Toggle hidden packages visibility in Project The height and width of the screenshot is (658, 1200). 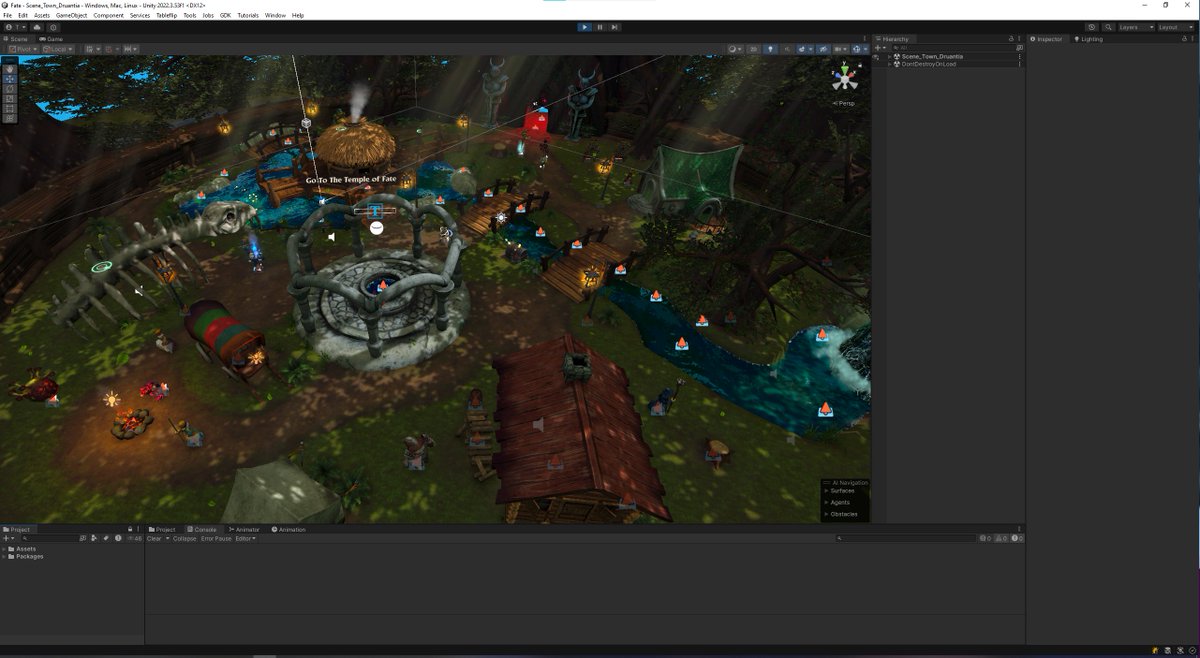(135, 538)
